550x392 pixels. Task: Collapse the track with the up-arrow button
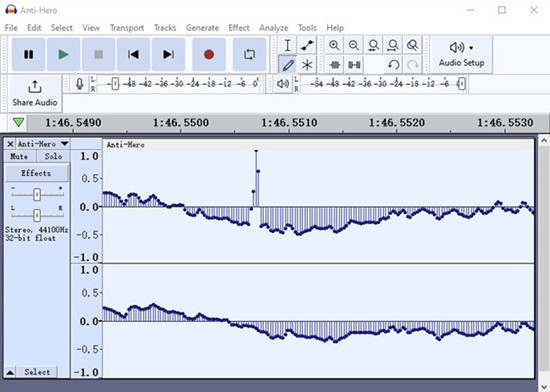point(10,372)
